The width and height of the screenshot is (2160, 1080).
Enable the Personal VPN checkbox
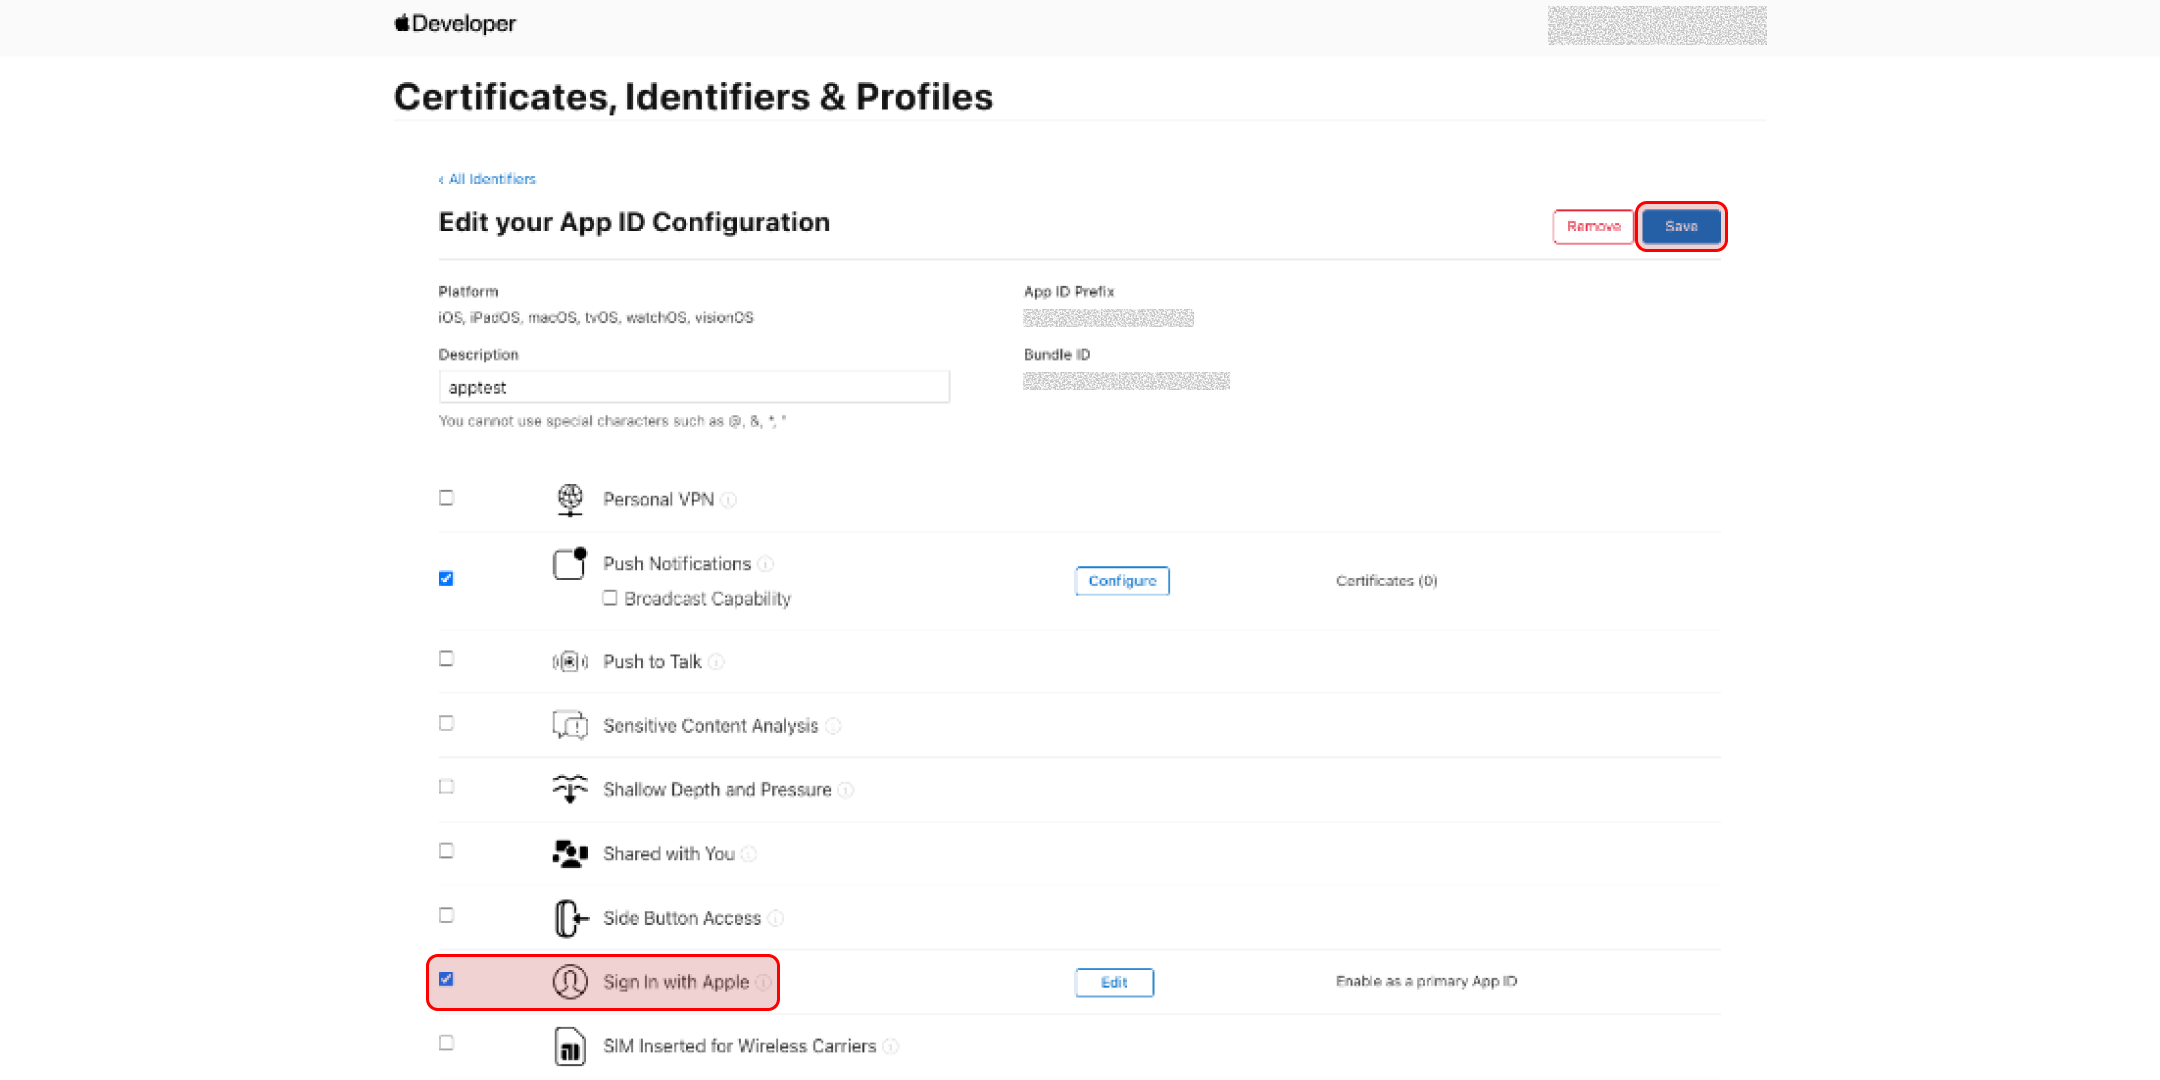446,498
